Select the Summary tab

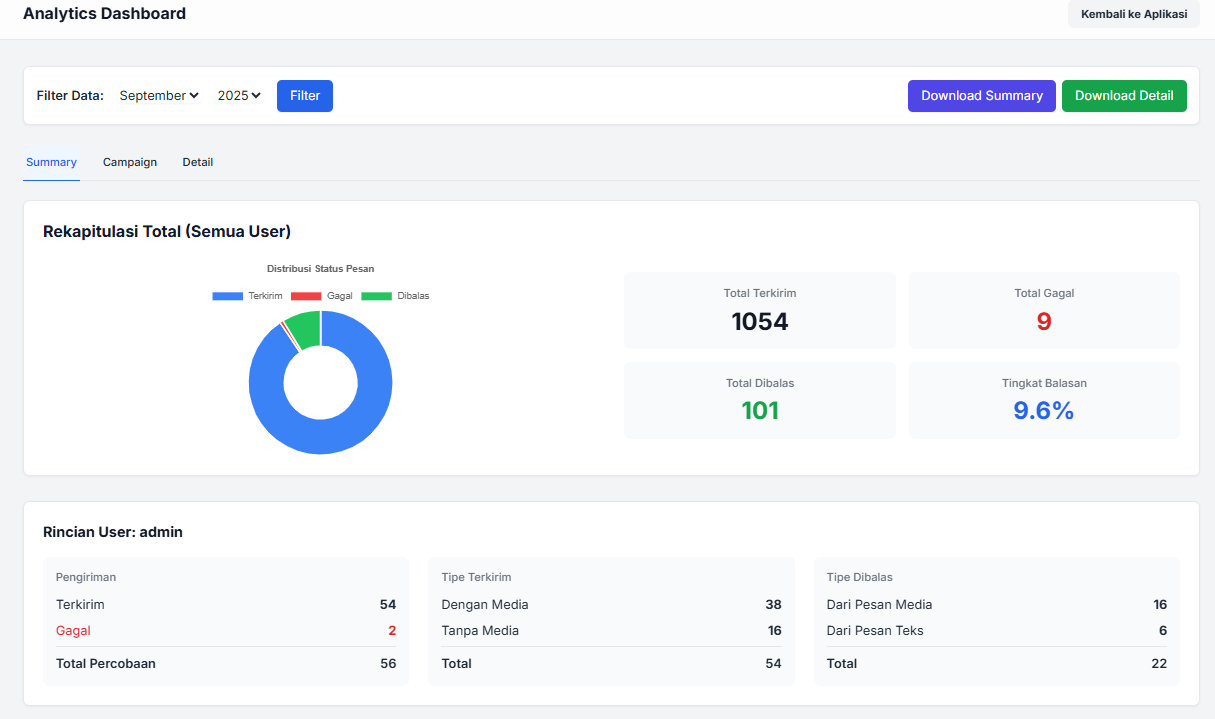(x=51, y=162)
